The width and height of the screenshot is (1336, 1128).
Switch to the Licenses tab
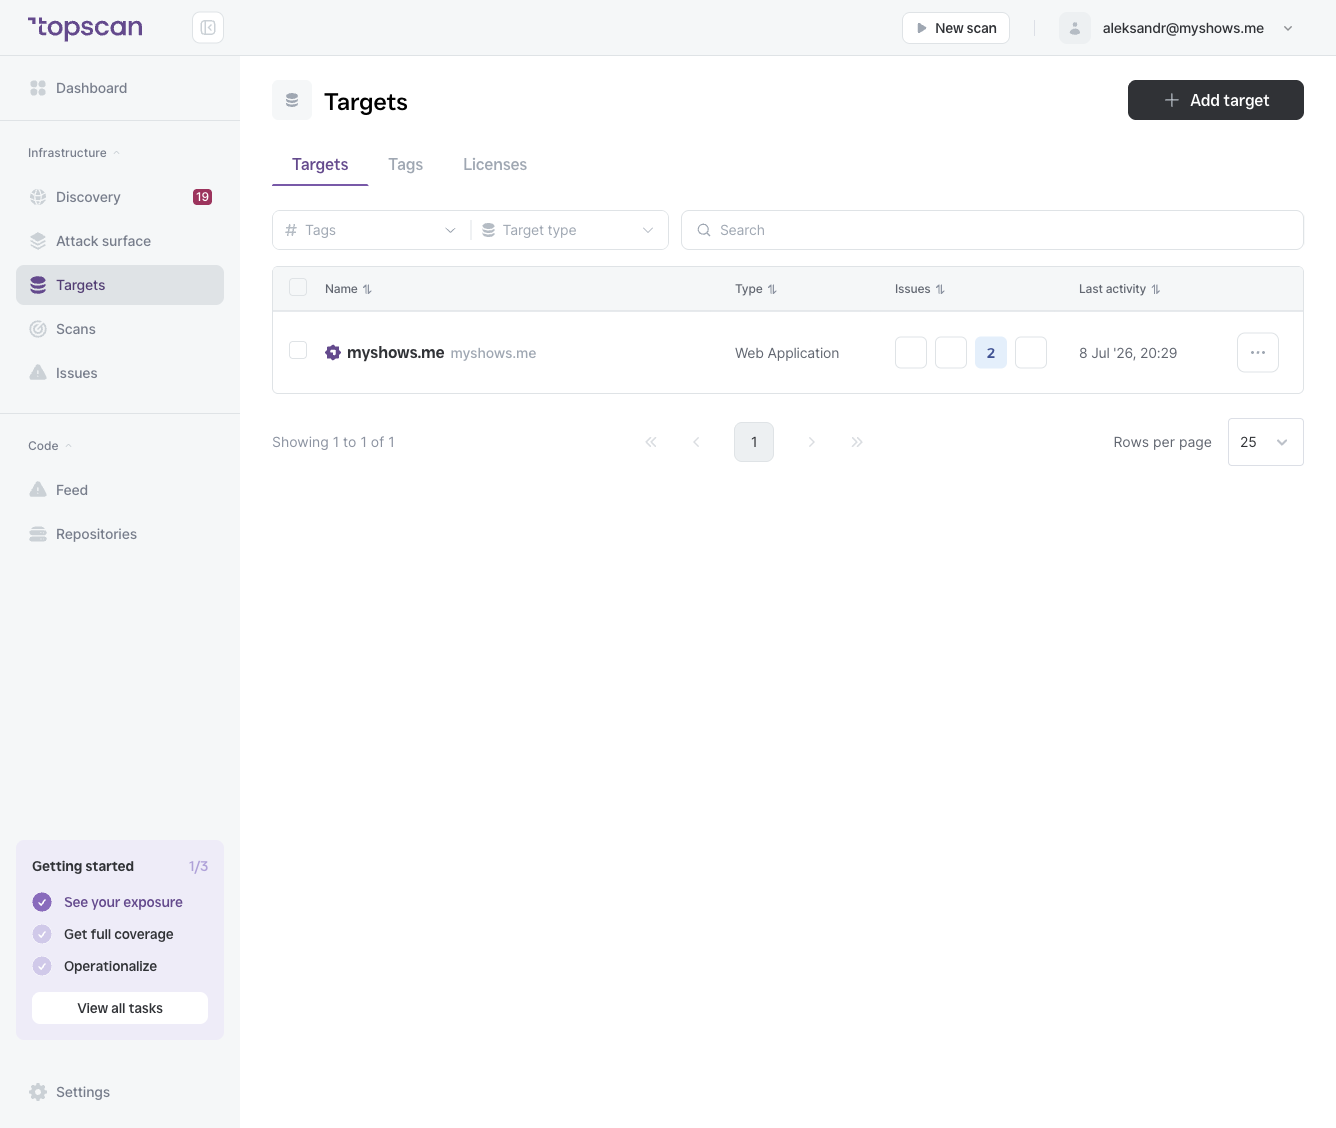pos(495,164)
